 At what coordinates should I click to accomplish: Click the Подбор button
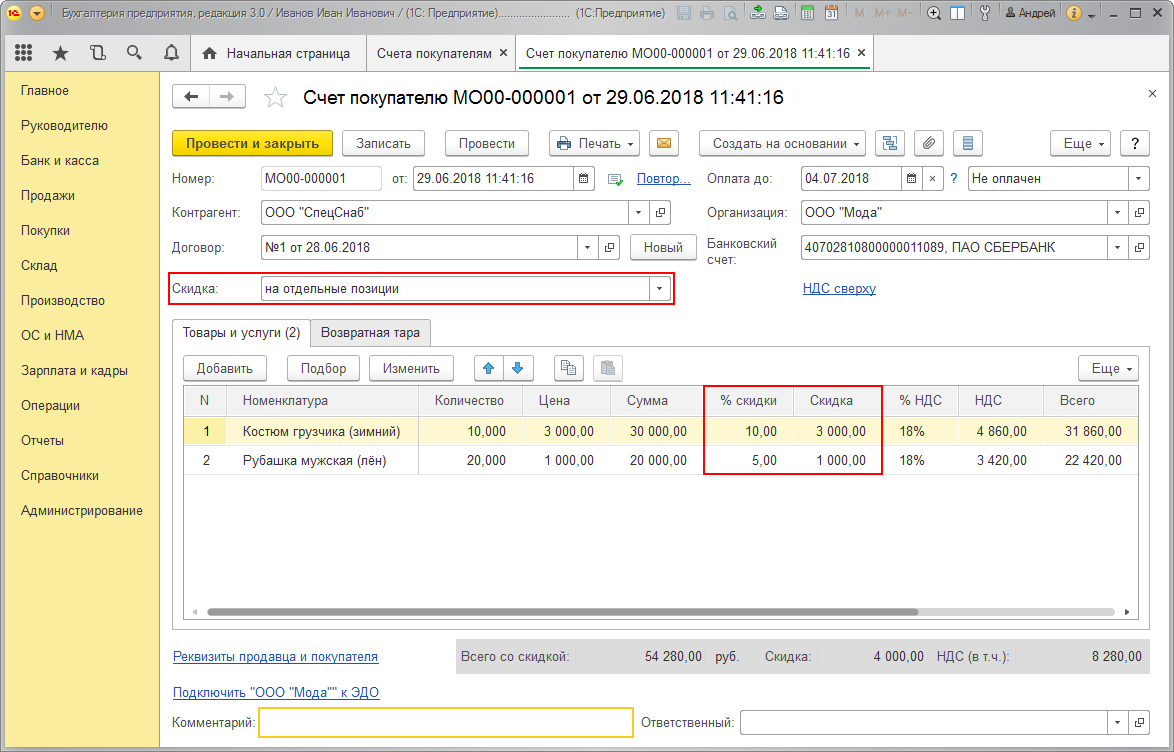[x=323, y=368]
